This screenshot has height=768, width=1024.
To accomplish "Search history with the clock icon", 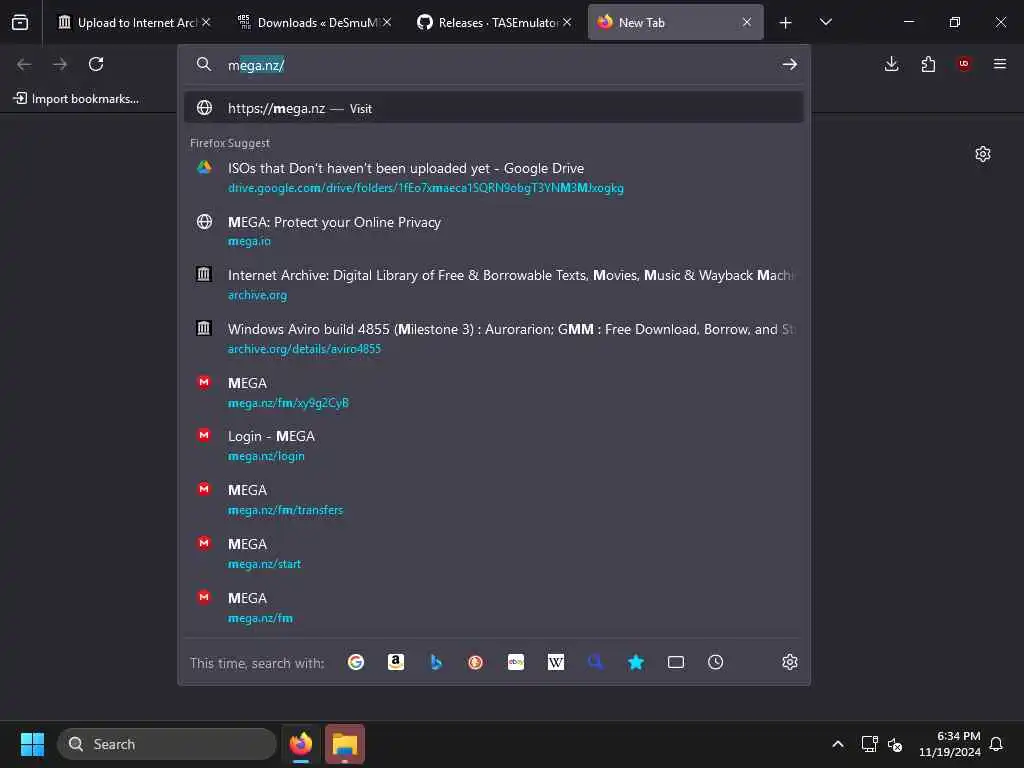I will click(716, 662).
